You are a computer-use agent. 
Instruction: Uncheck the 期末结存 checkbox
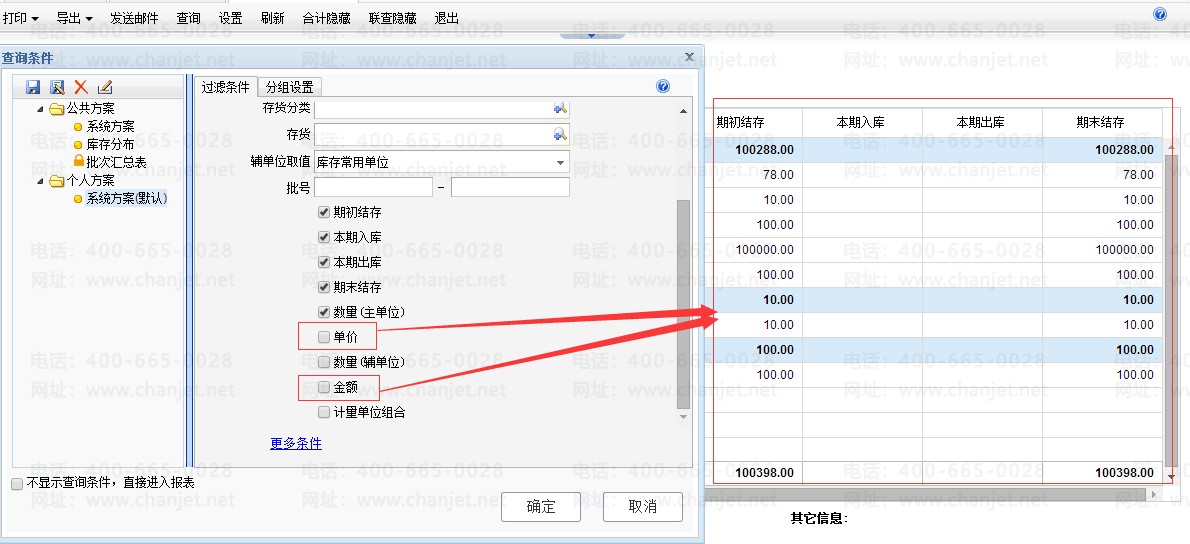click(324, 287)
